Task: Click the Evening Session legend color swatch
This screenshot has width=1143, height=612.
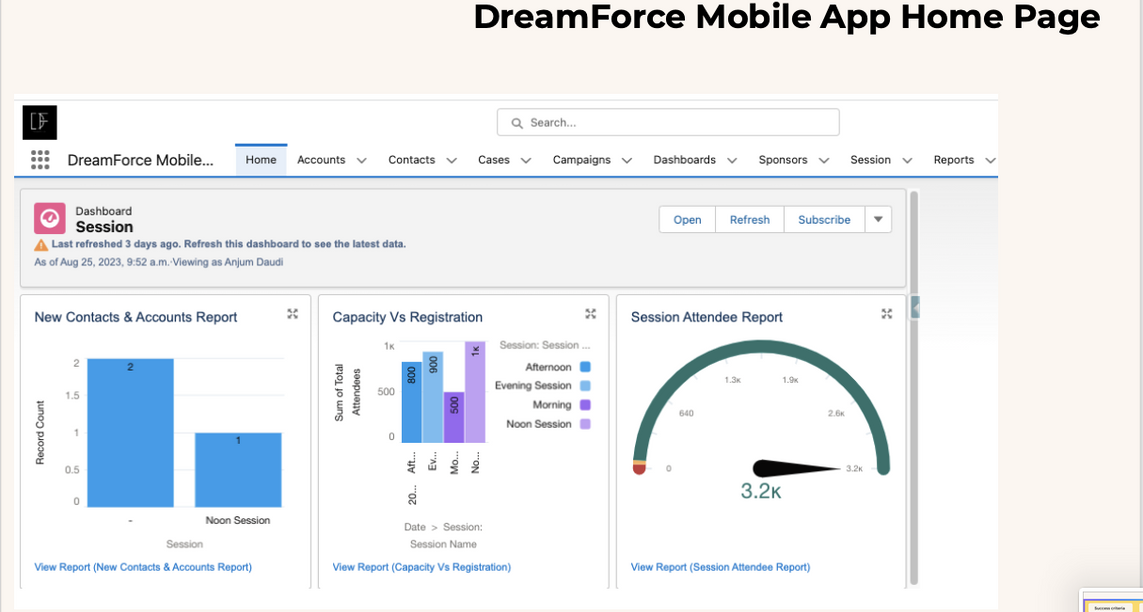Action: (x=585, y=386)
